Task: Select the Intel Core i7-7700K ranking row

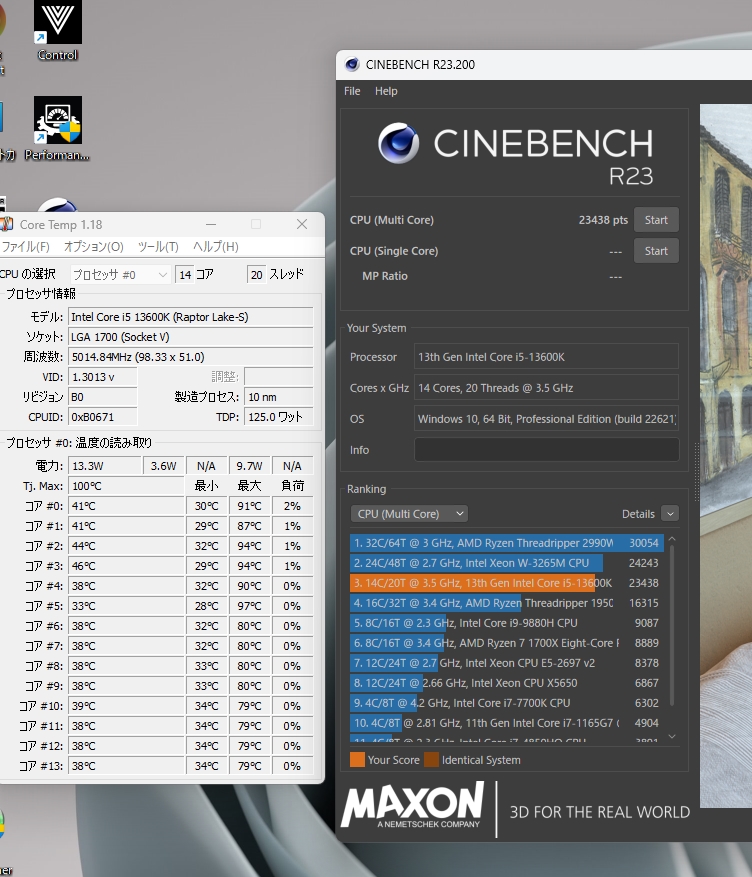Action: (507, 702)
